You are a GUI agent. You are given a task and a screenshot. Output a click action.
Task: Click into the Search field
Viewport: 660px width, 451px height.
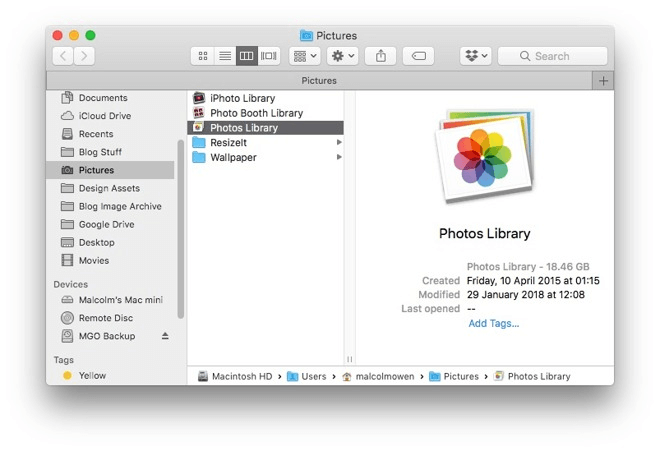553,56
